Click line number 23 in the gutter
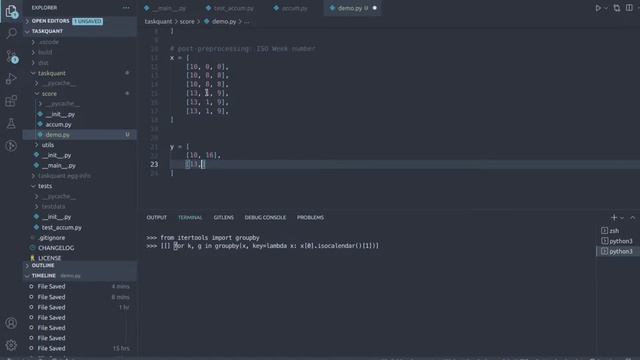This screenshot has height=360, width=640. [x=154, y=164]
